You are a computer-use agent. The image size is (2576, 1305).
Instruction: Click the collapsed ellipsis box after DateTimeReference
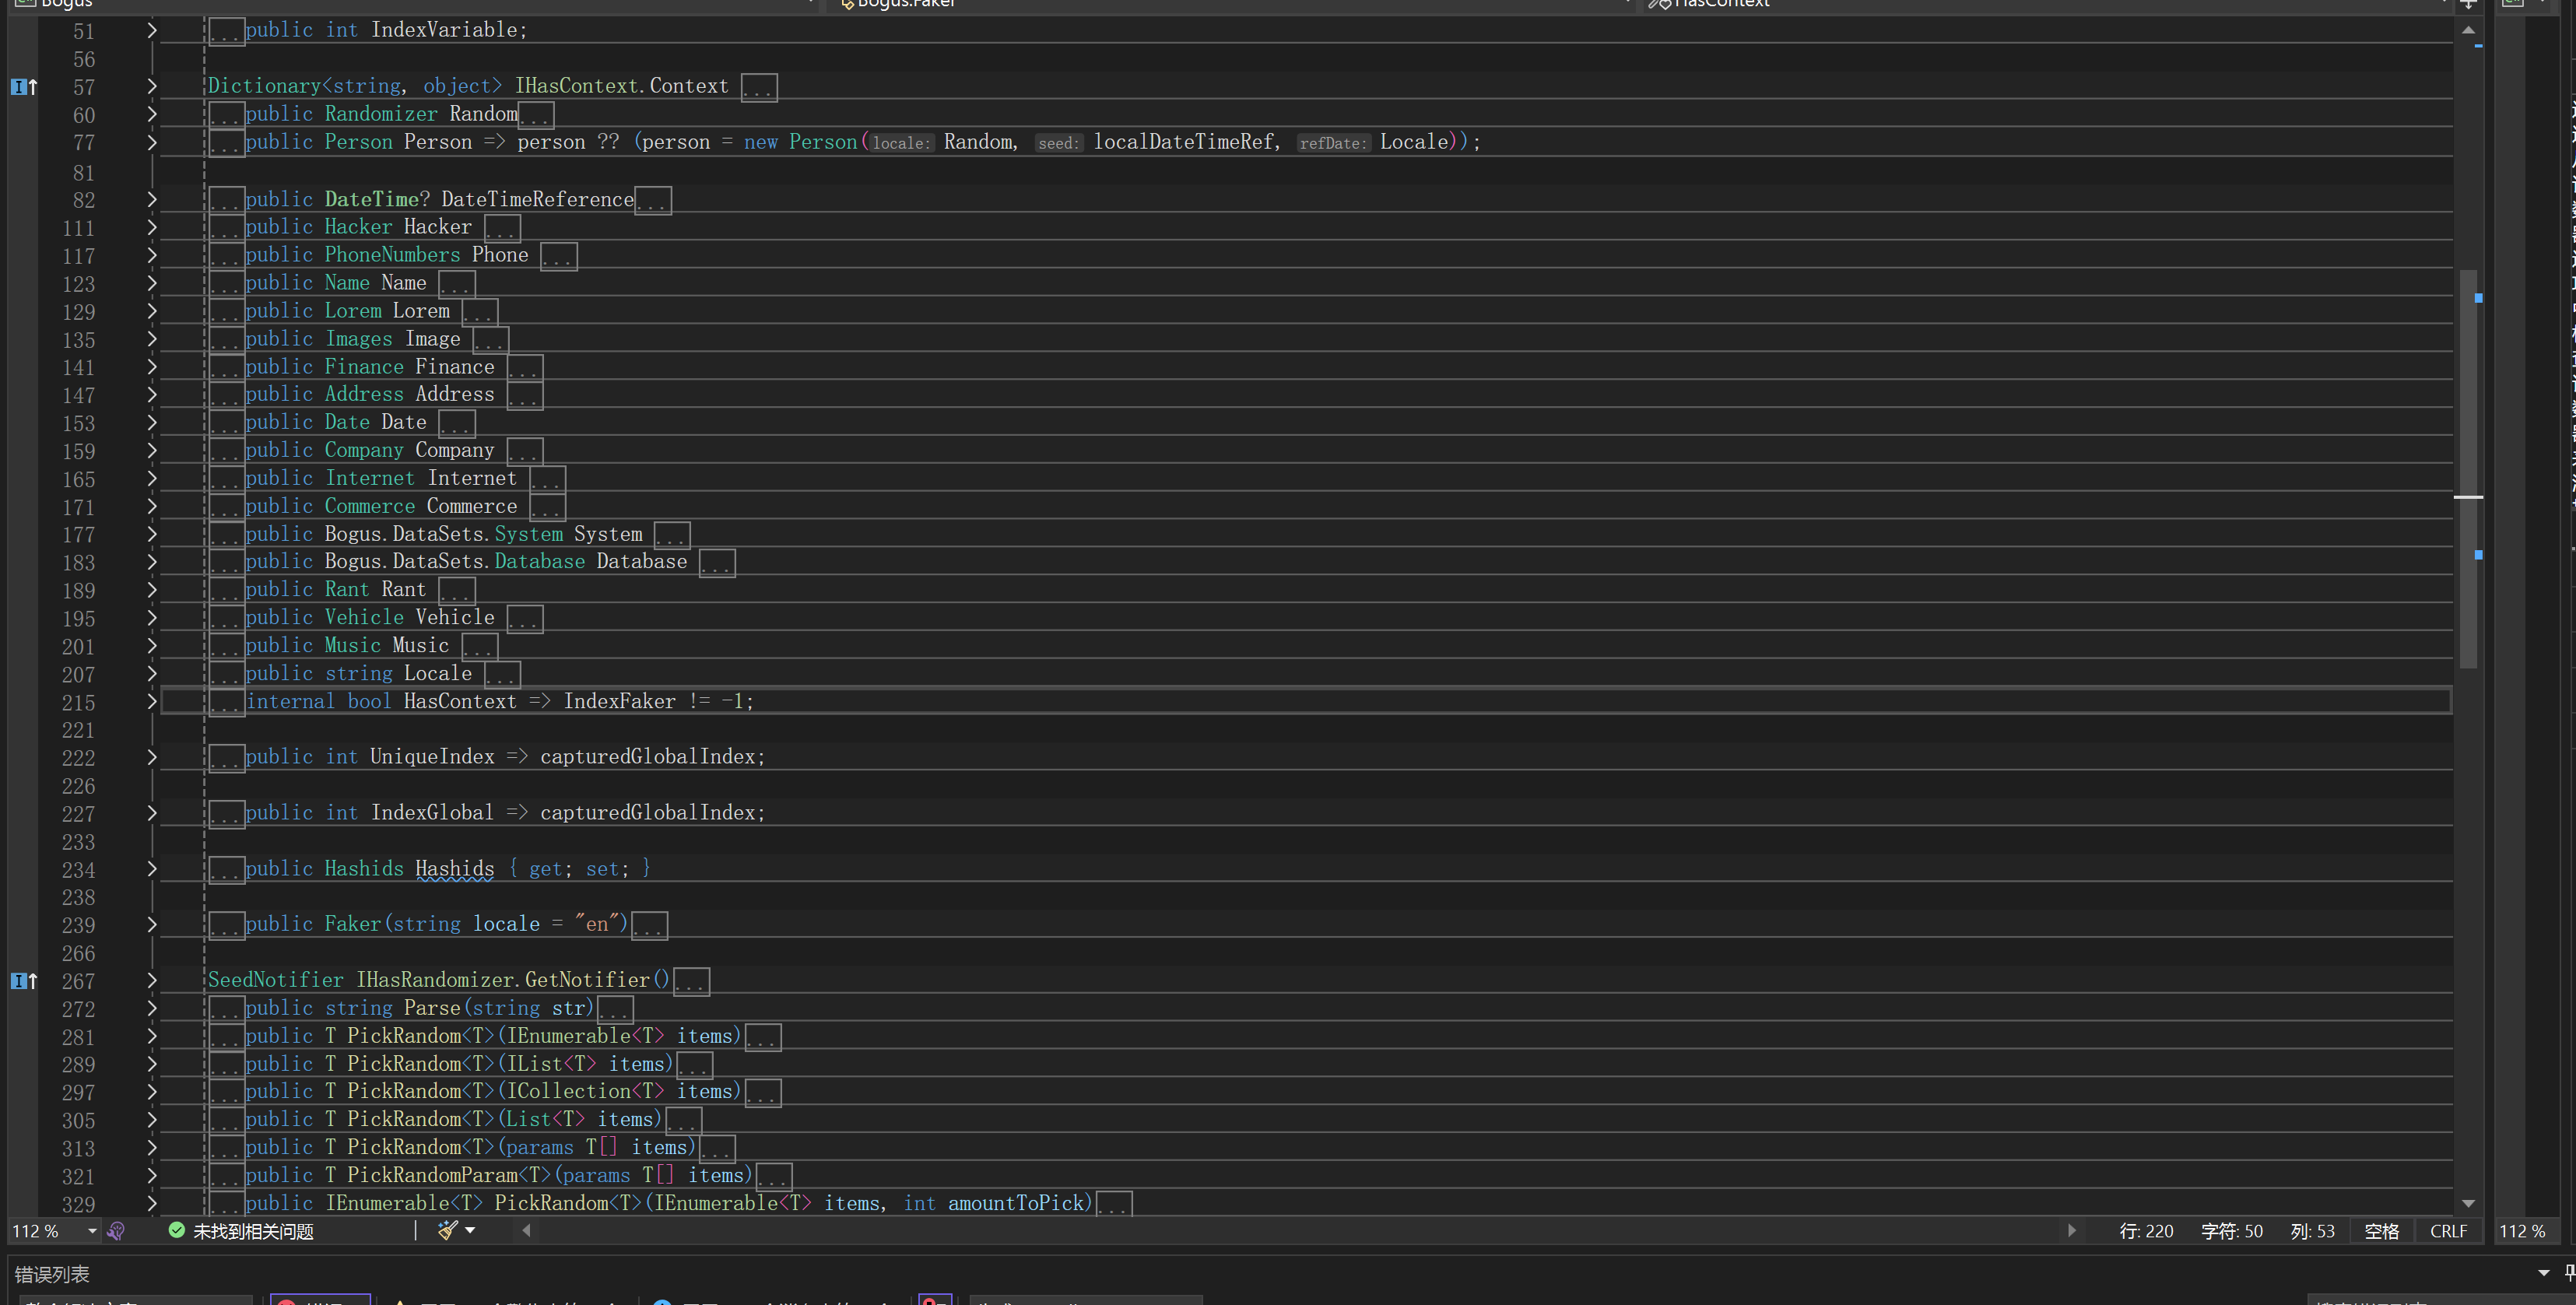click(653, 200)
